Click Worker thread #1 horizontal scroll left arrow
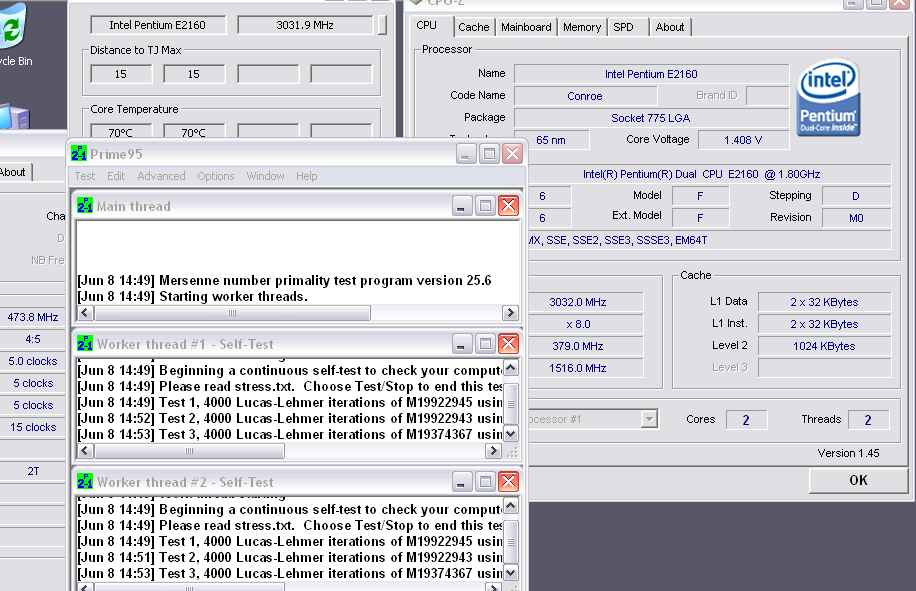 (85, 450)
